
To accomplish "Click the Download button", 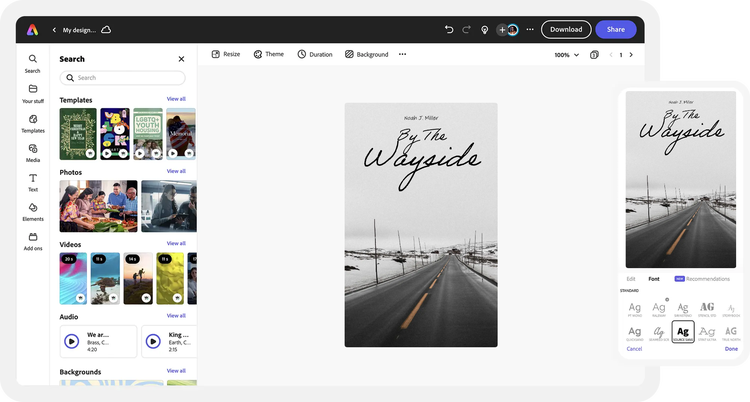I will [566, 30].
